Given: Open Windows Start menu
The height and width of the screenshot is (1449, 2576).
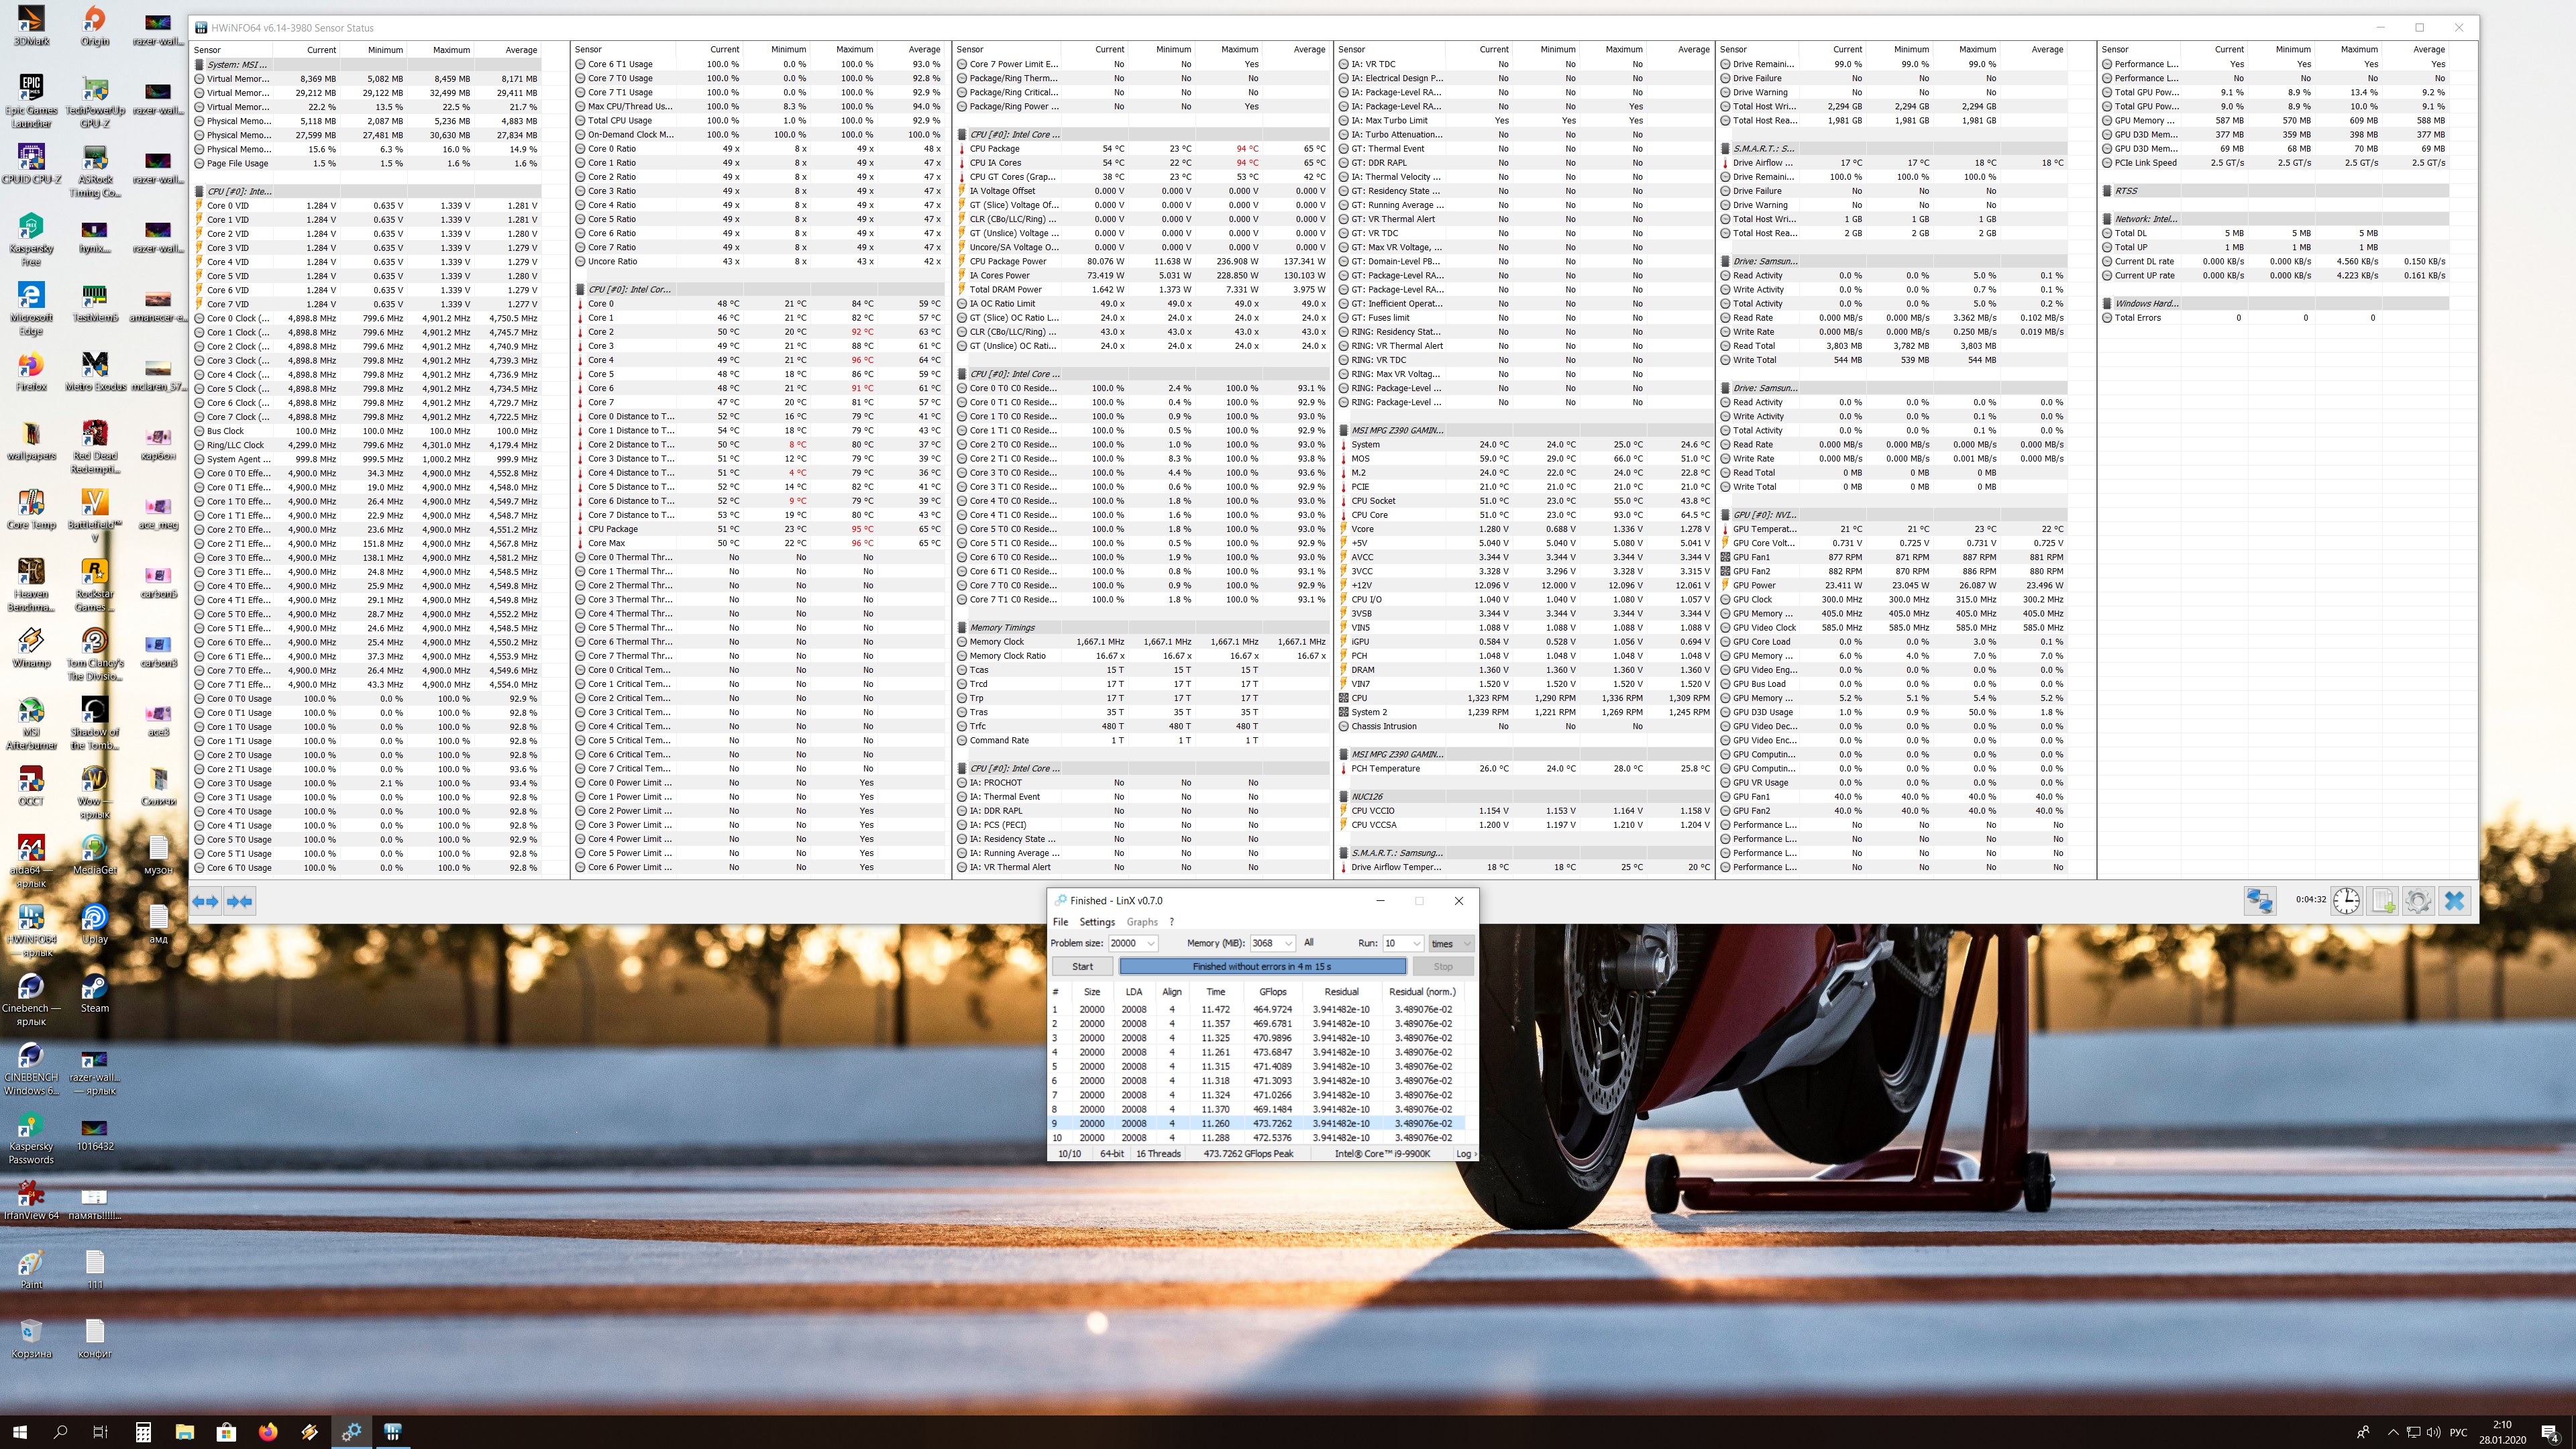Looking at the screenshot, I should [20, 1432].
